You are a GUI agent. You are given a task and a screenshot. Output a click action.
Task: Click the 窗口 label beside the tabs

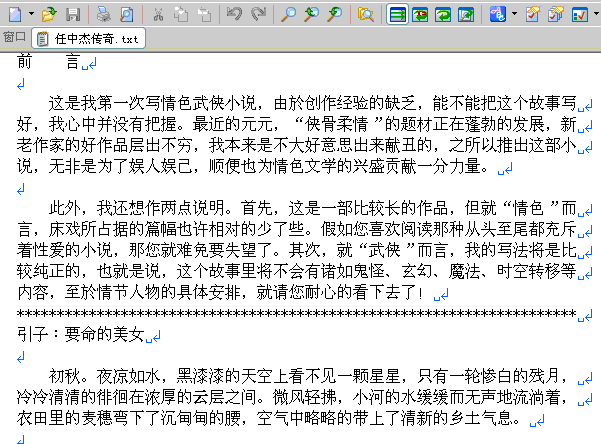(x=15, y=38)
